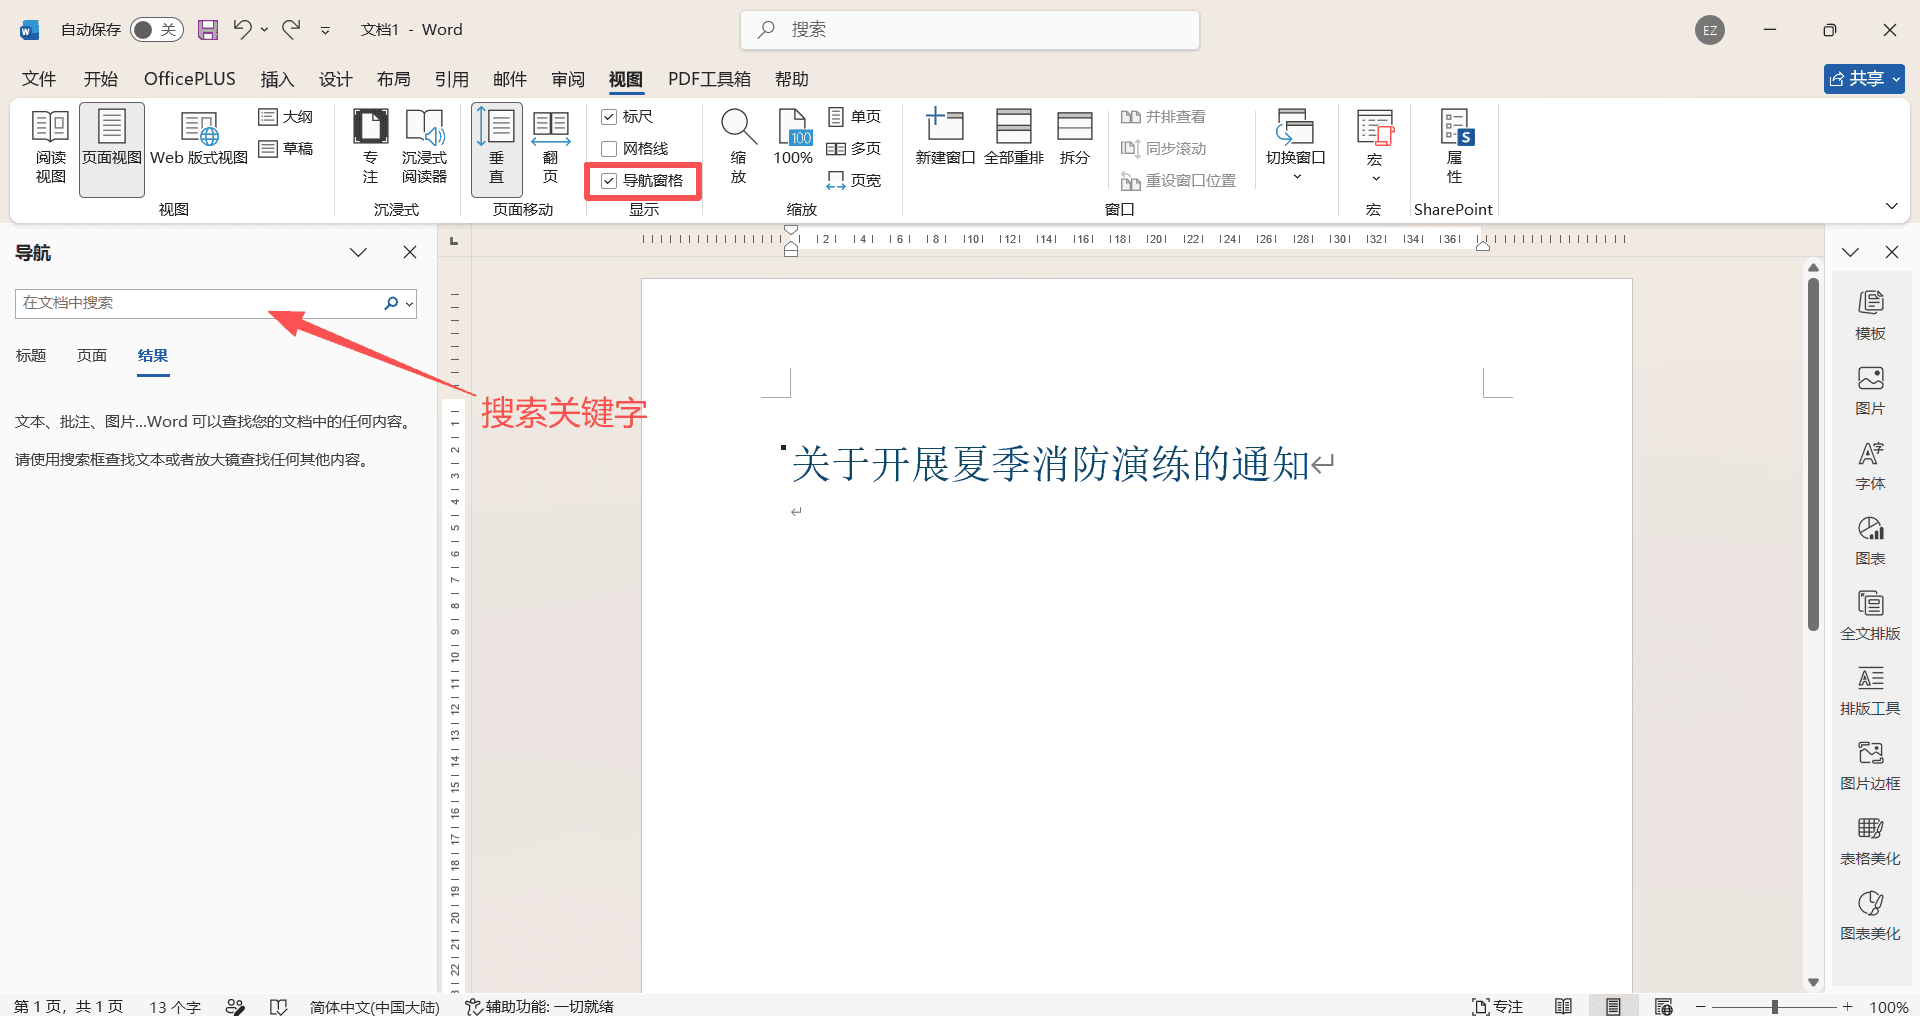Save the document using floppy icon

coord(208,30)
